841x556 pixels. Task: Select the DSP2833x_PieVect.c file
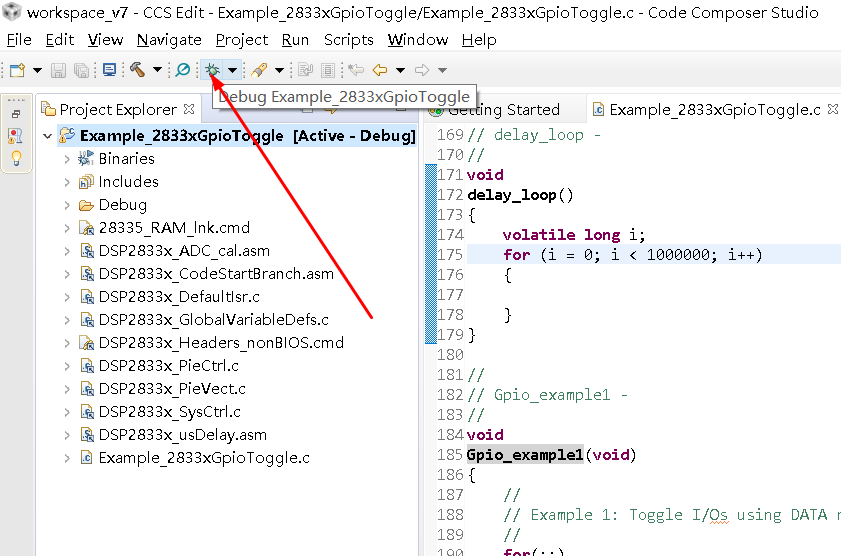click(172, 390)
